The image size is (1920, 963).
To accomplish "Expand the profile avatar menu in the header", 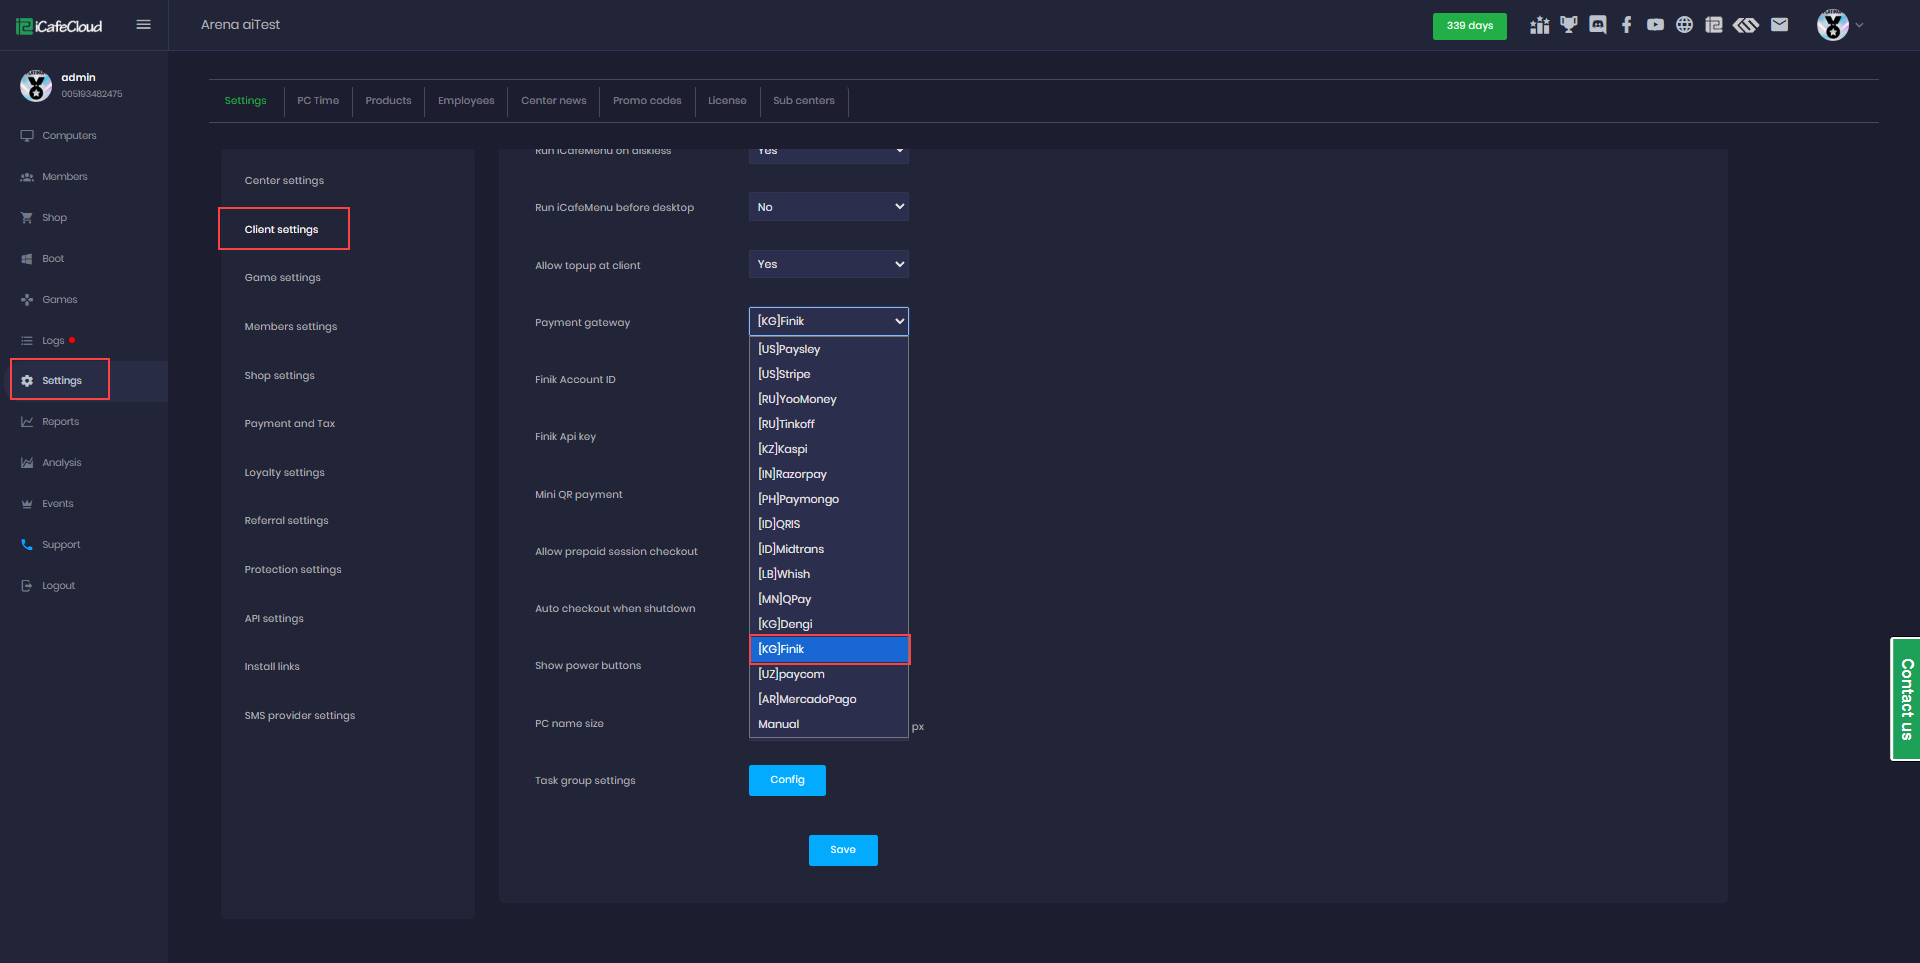I will [1839, 25].
